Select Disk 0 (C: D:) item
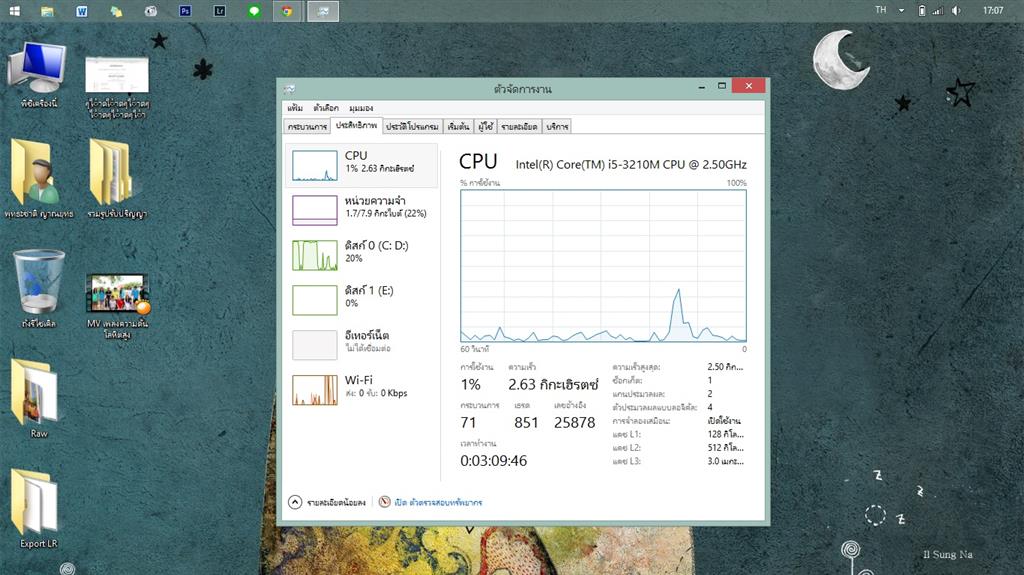Viewport: 1024px width, 575px height. (x=362, y=255)
